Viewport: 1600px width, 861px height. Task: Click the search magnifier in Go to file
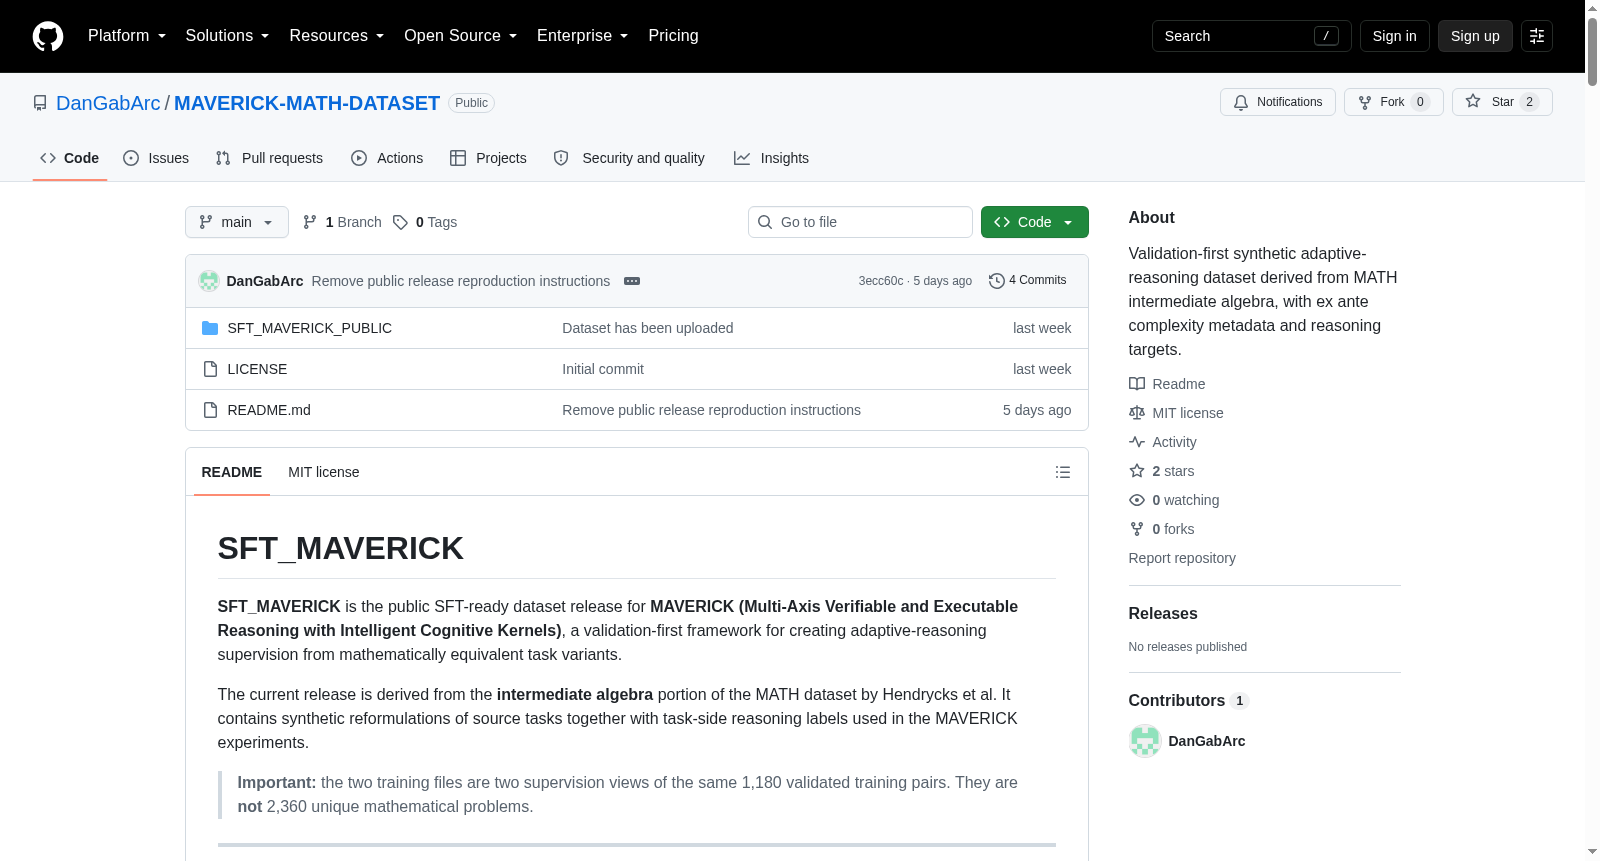[765, 222]
